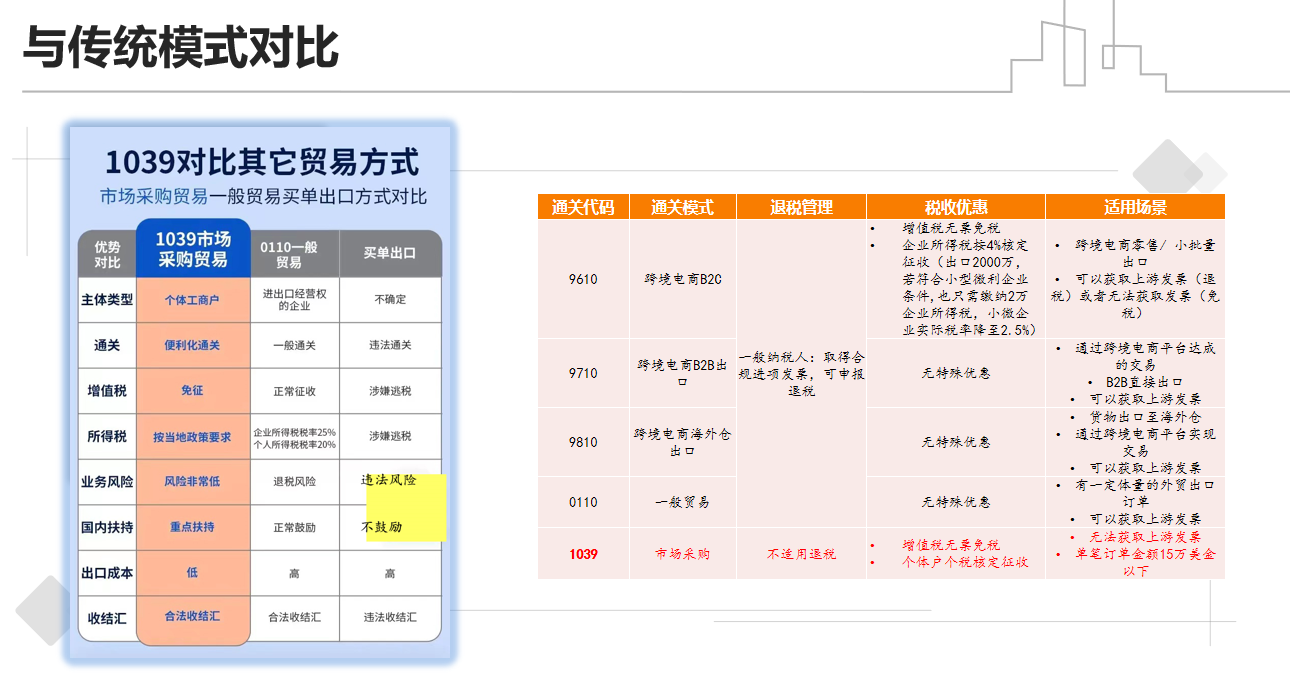Select the 通关模式 table header

point(682,207)
